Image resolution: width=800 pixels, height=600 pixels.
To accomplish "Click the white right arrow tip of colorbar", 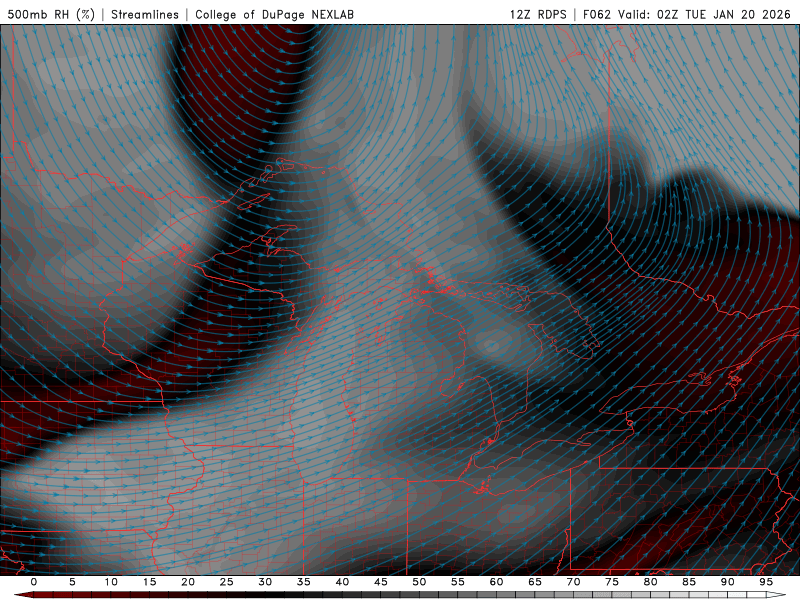I will (776, 595).
